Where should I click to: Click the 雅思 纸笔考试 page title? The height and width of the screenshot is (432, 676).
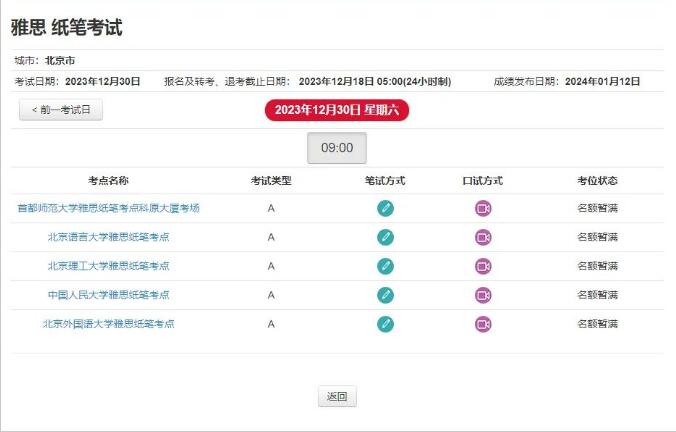(x=67, y=28)
